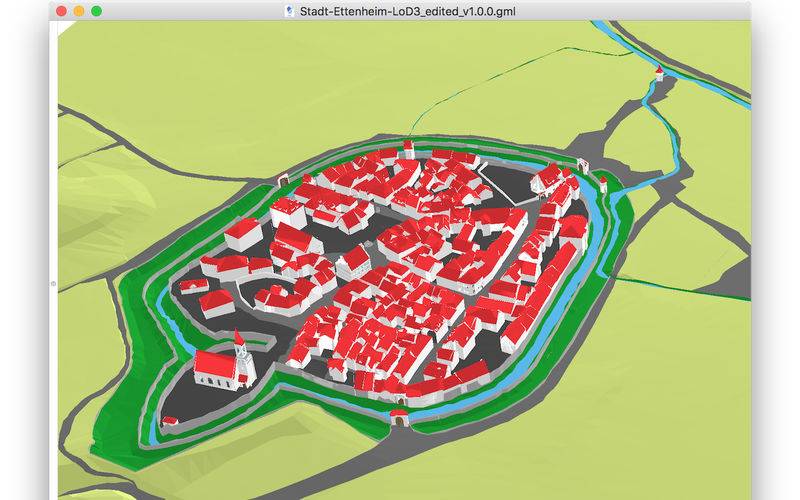Click the splitter handle on the left edge
The width and height of the screenshot is (800, 500).
(x=54, y=283)
